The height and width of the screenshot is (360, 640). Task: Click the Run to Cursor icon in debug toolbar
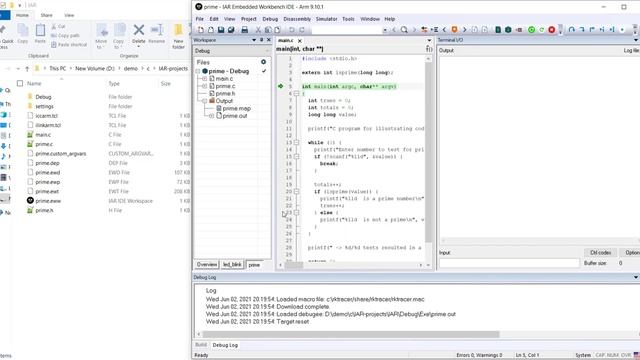[x=612, y=30]
